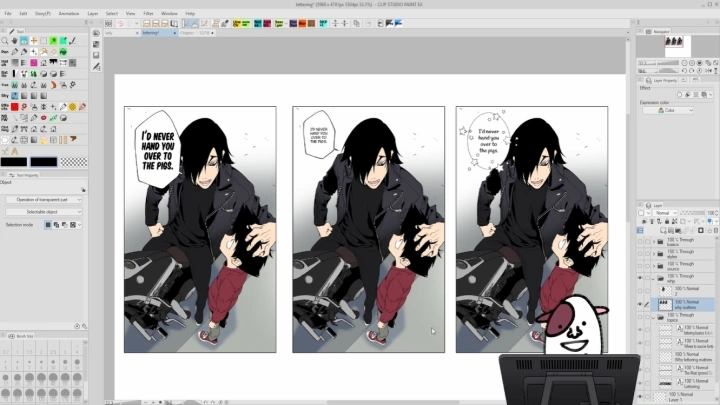
Task: Click the Undo arrow in command bar
Action: pos(121,23)
